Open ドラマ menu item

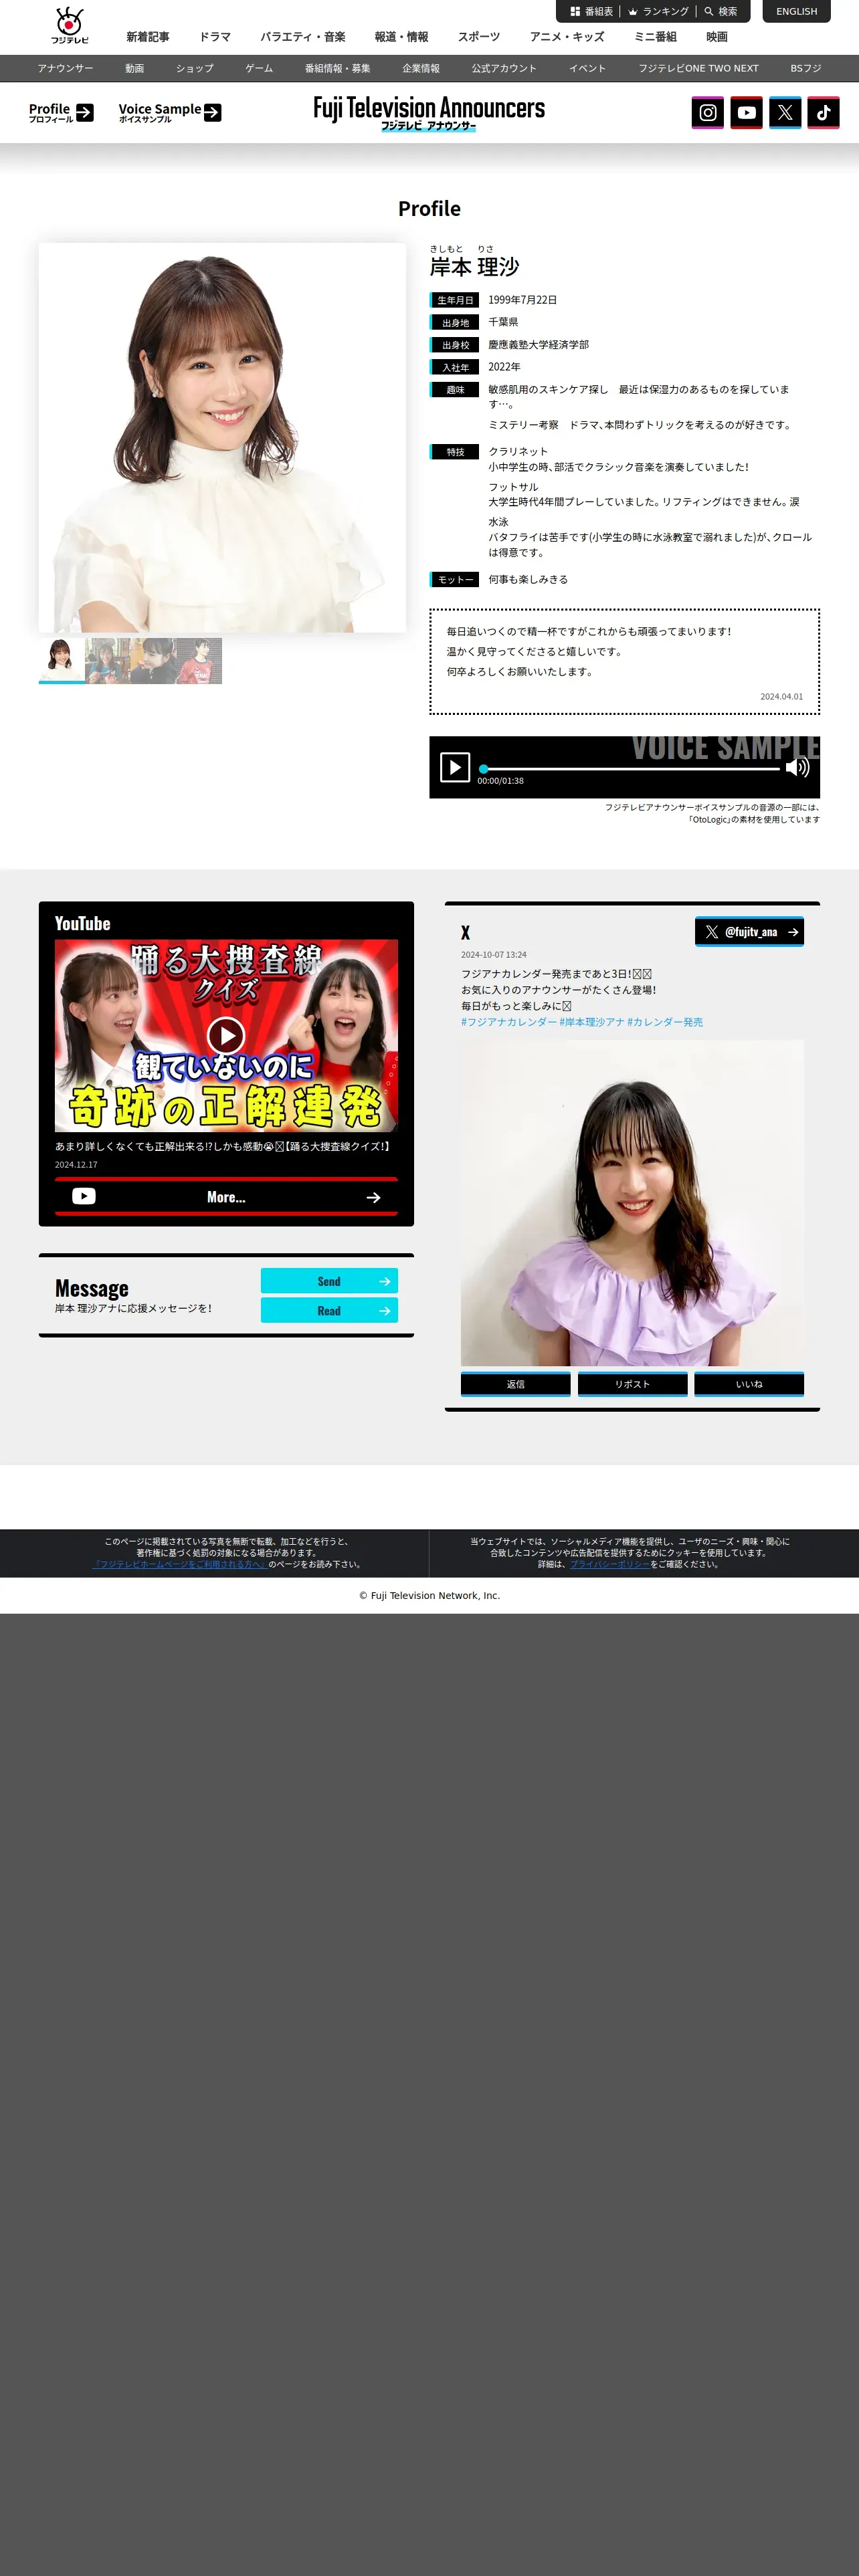click(x=215, y=37)
